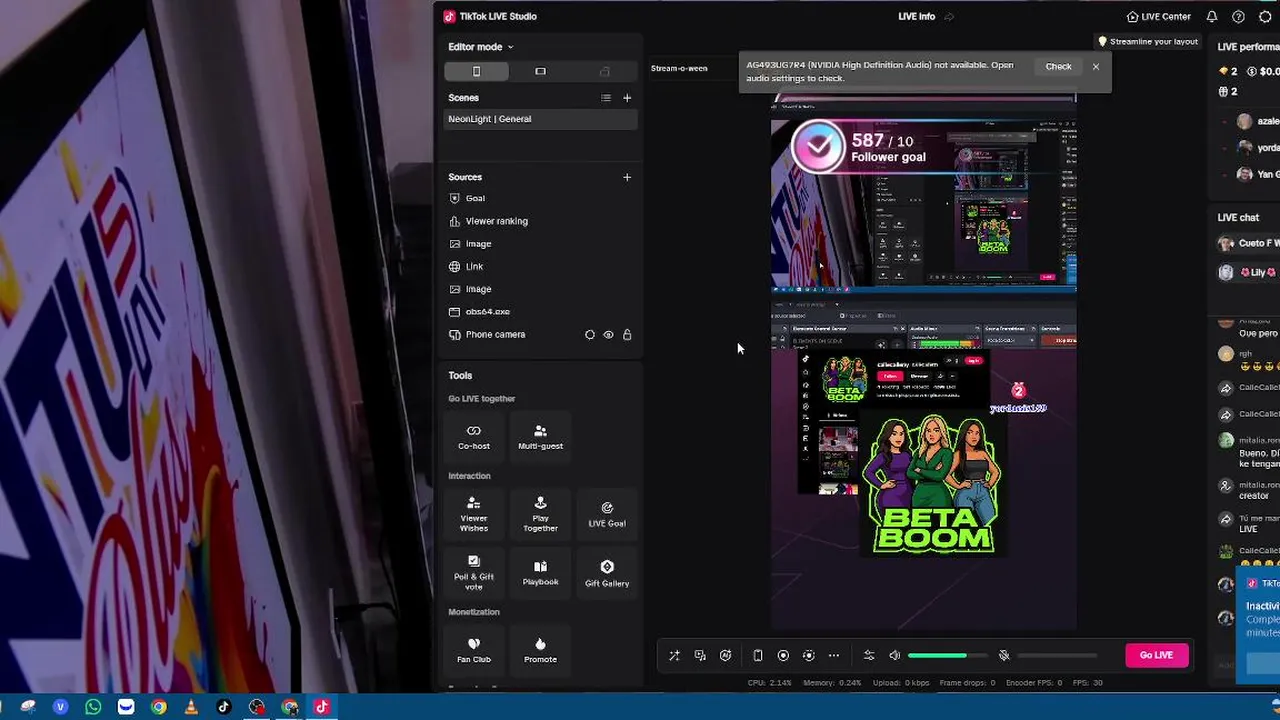This screenshot has width=1280, height=720.
Task: Open the Playbook tool
Action: (540, 572)
